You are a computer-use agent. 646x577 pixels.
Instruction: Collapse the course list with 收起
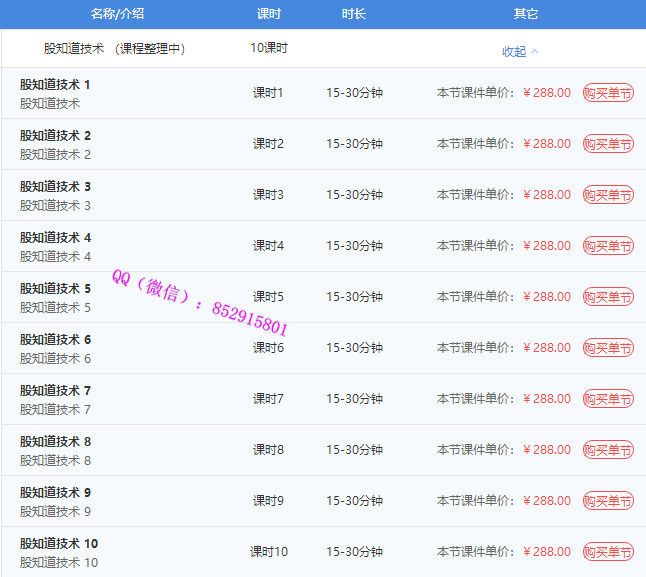point(519,51)
